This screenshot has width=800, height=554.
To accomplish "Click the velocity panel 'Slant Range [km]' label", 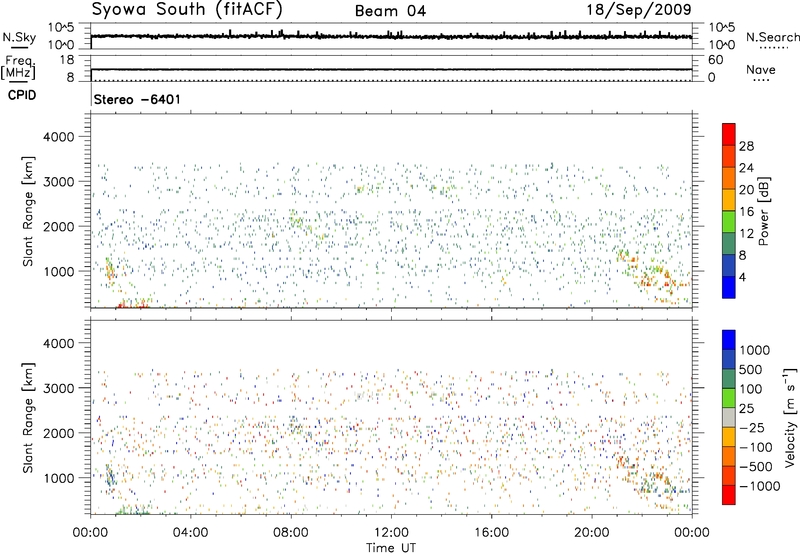I will click(x=28, y=417).
